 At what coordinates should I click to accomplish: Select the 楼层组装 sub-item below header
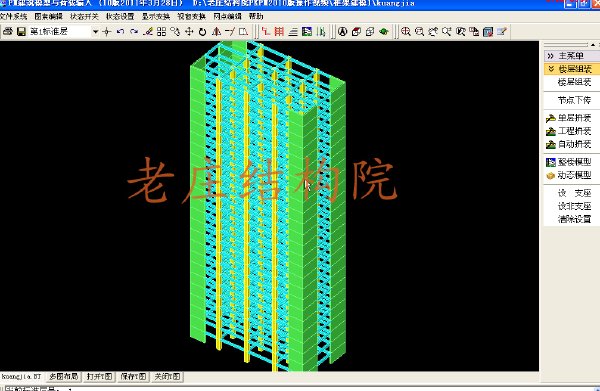[x=574, y=82]
